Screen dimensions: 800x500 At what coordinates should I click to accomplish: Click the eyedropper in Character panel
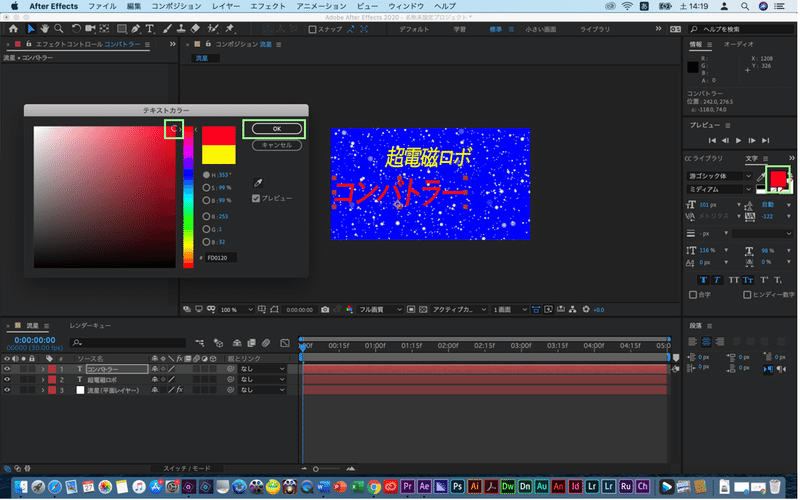(x=761, y=177)
